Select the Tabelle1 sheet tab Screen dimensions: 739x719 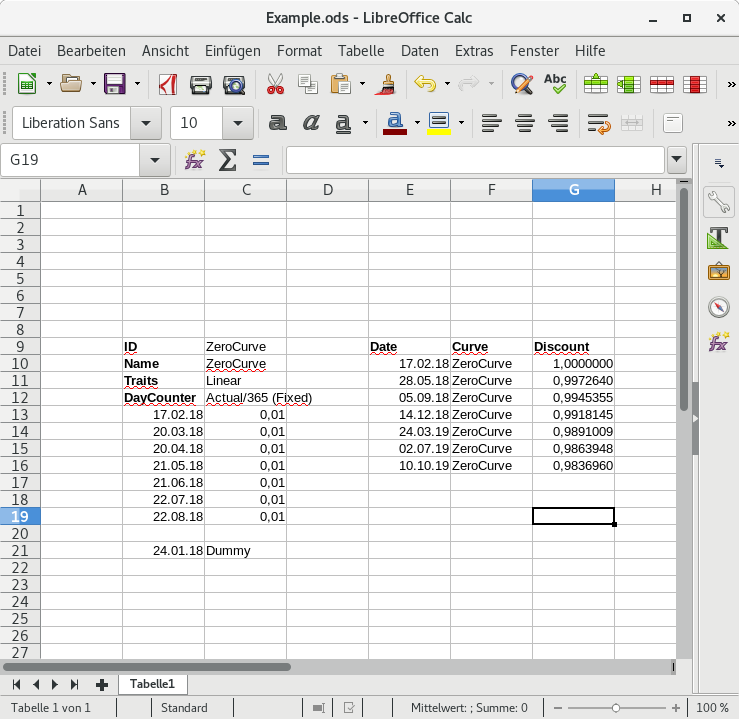[153, 684]
